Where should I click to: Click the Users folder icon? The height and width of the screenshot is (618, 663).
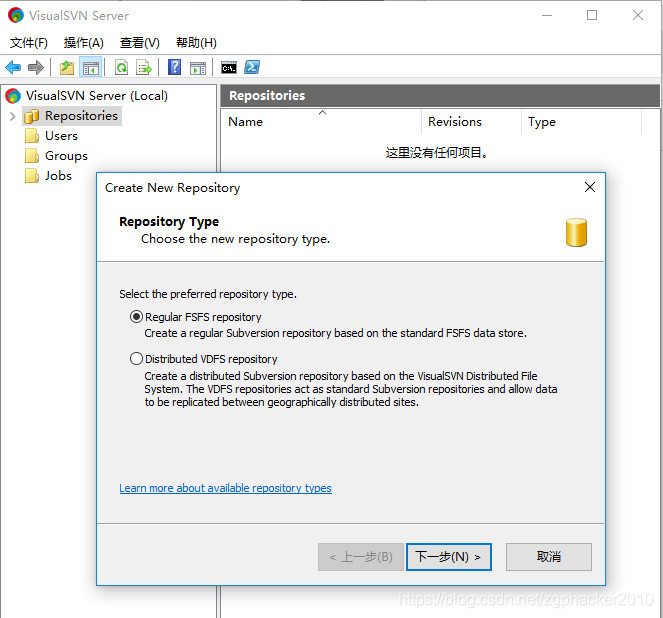[x=32, y=136]
